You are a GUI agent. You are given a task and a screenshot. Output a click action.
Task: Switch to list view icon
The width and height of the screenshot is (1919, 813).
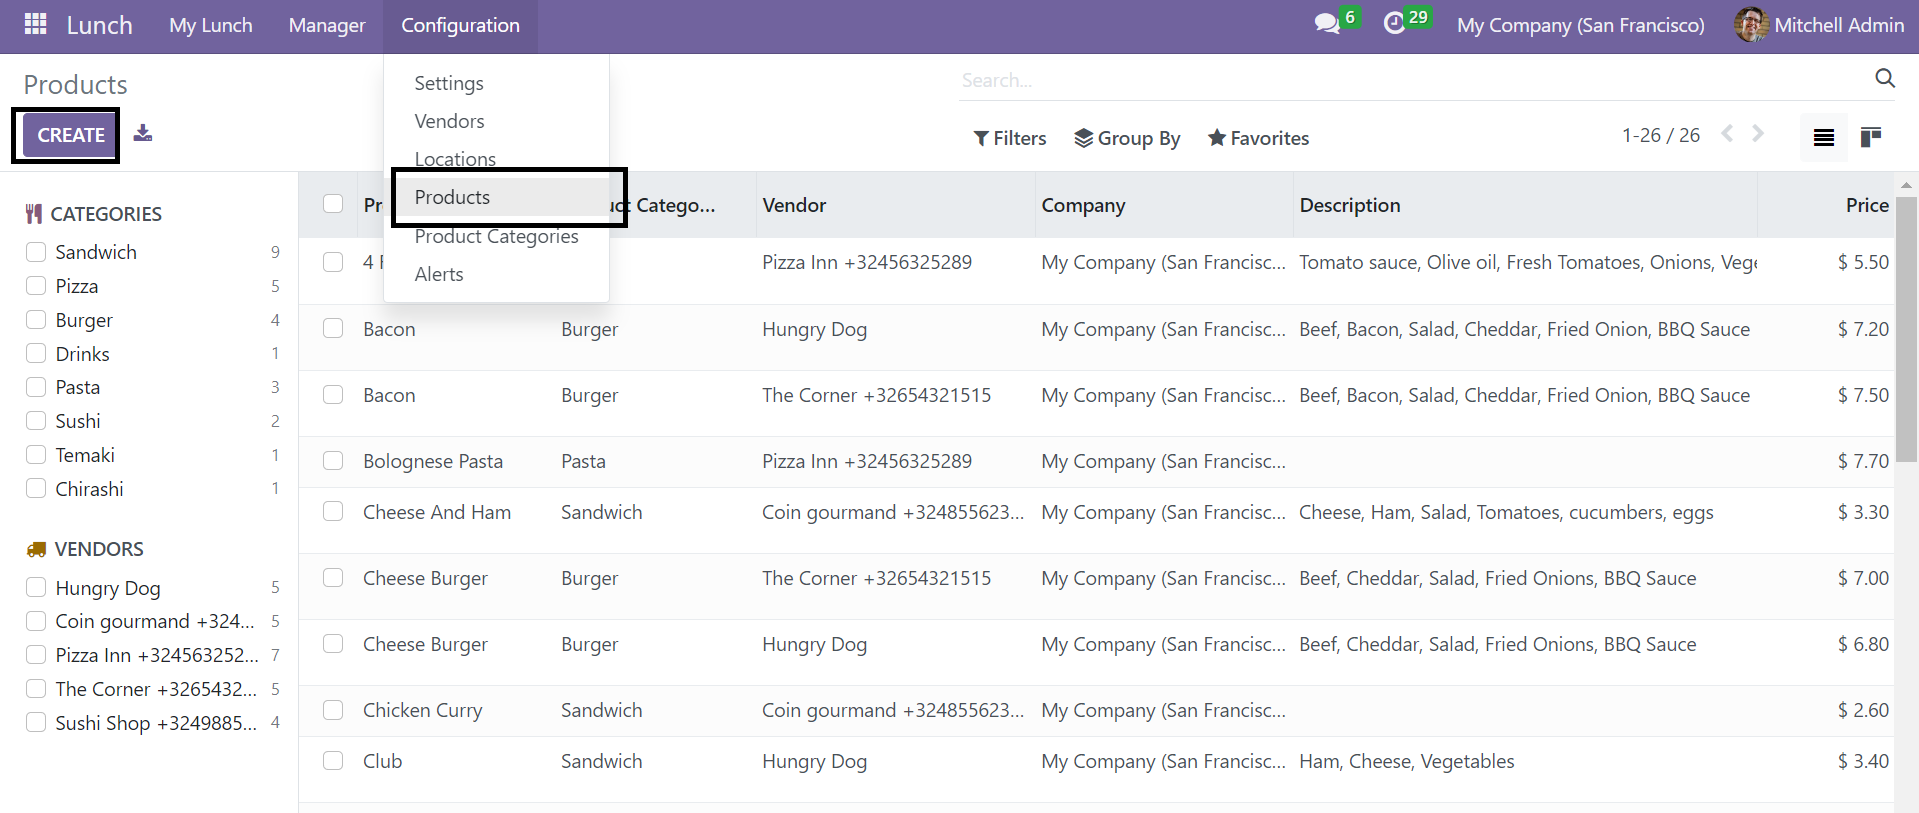1824,137
